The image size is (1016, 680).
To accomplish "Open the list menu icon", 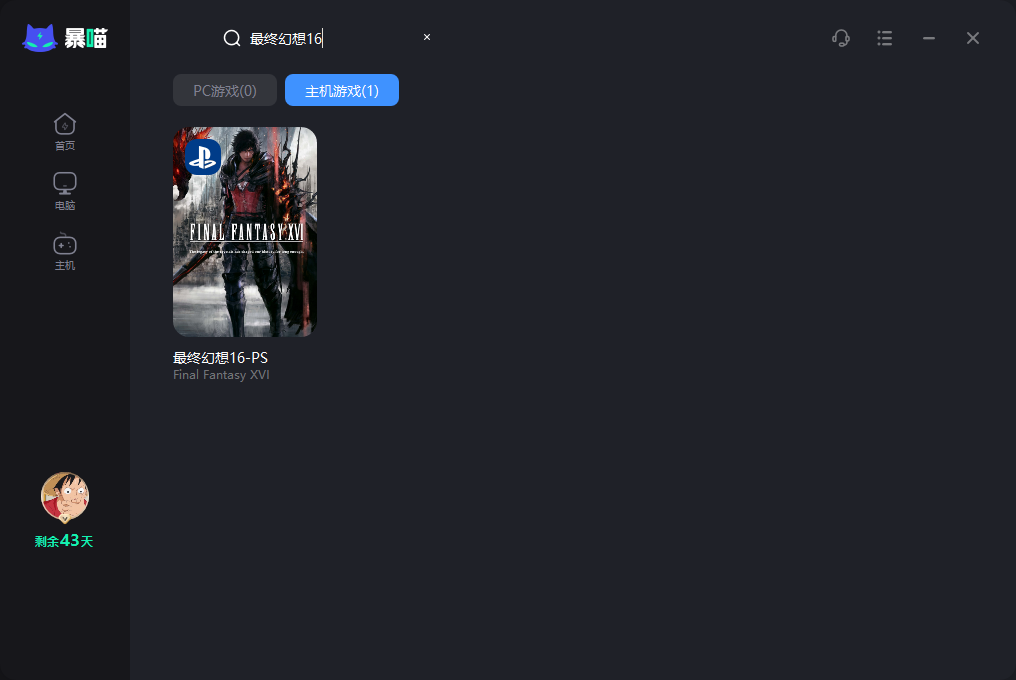I will coord(884,38).
